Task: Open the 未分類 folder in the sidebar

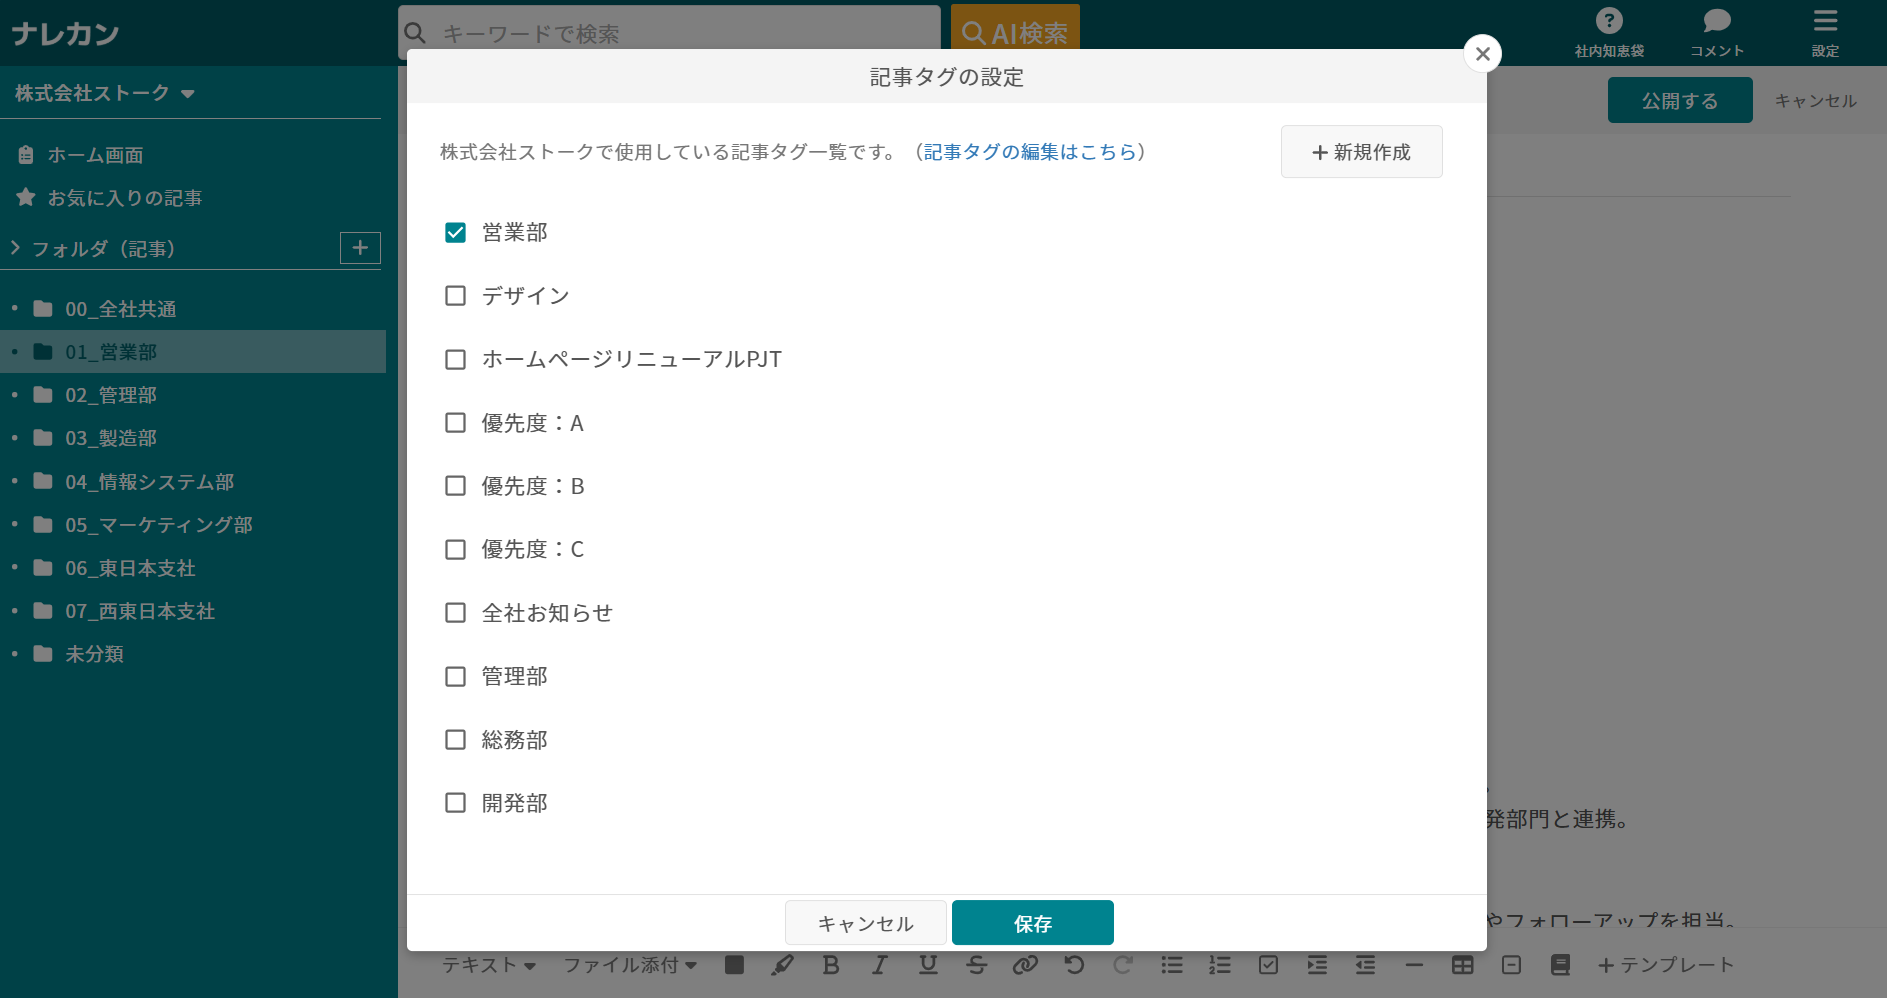Action: pyautogui.click(x=94, y=654)
